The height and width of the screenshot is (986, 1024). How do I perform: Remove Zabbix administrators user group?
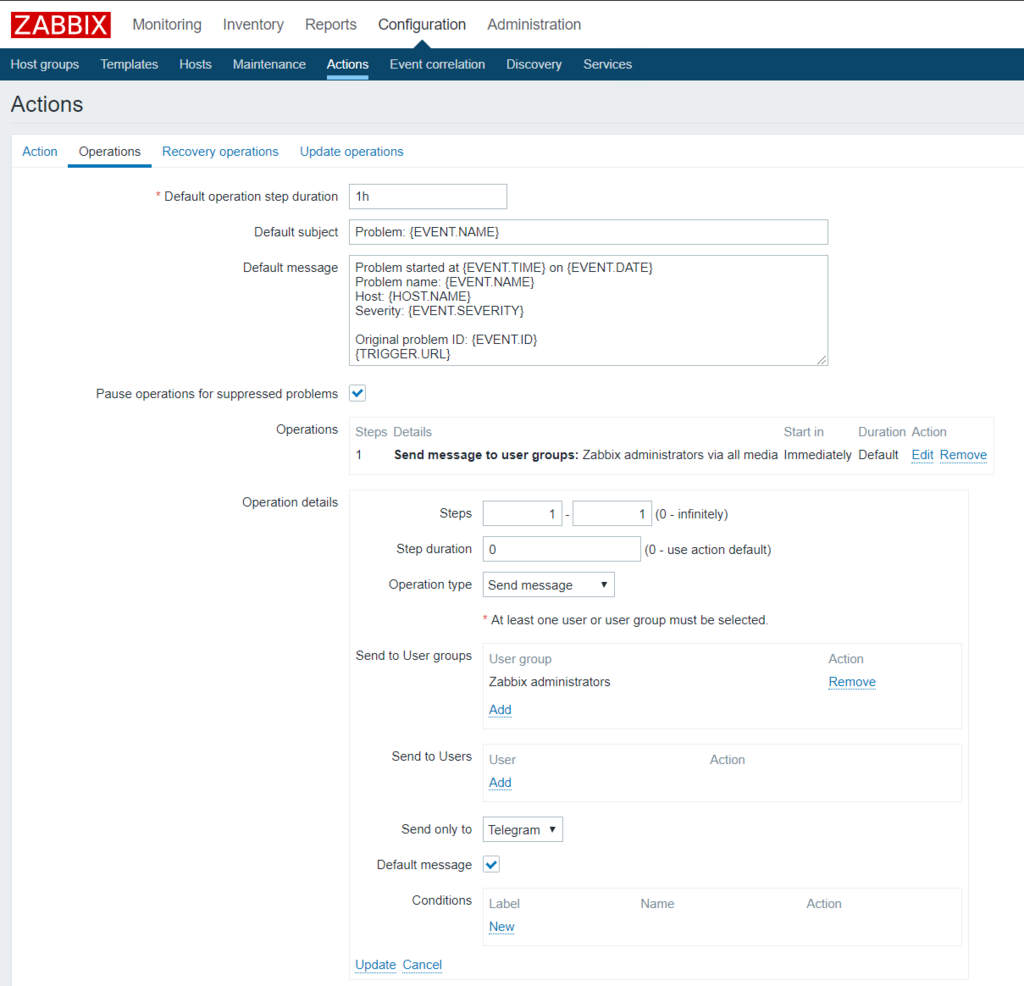[x=852, y=682]
